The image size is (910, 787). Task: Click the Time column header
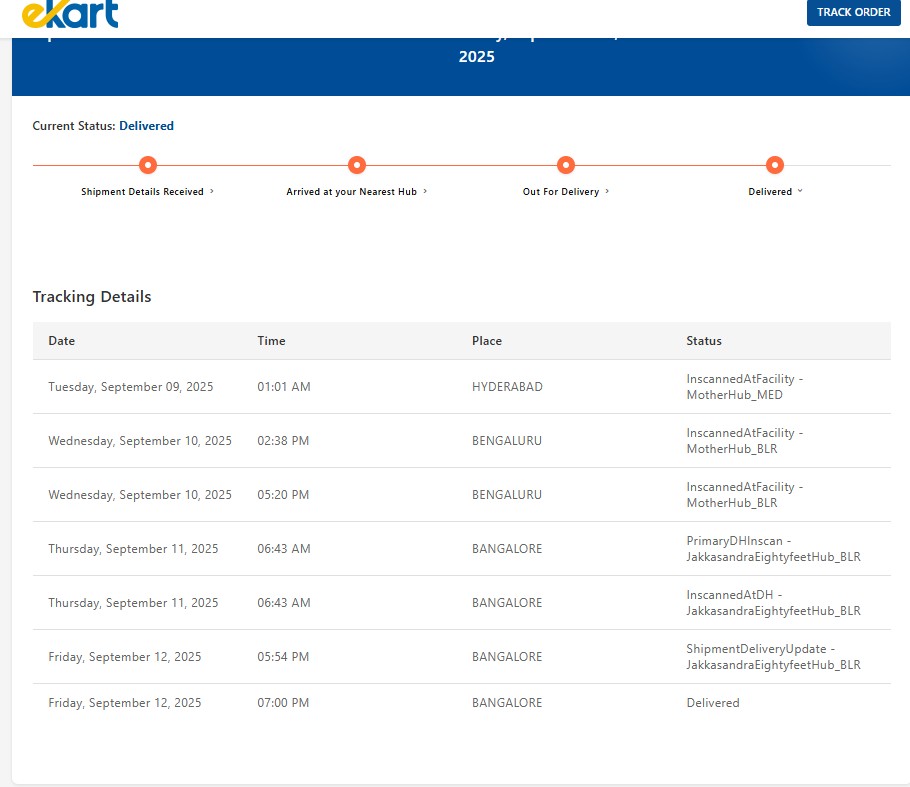(x=271, y=341)
